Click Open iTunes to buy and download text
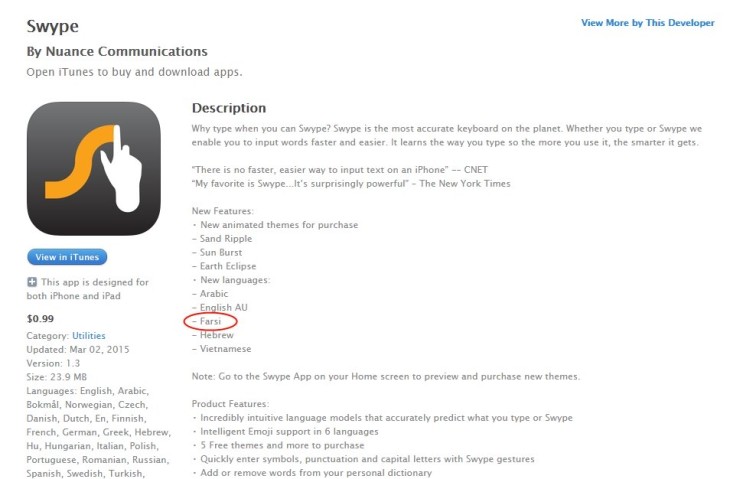This screenshot has width=730, height=479. click(134, 72)
